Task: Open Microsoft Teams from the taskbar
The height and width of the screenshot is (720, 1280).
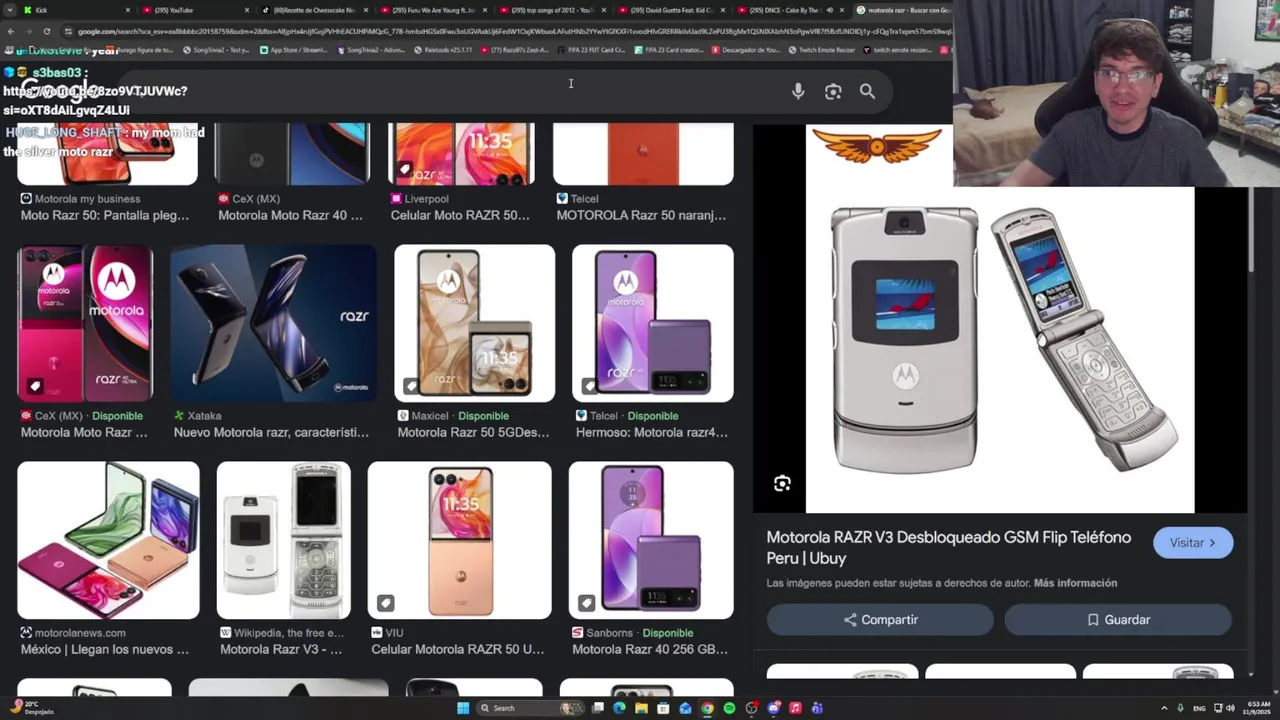Action: (x=817, y=708)
